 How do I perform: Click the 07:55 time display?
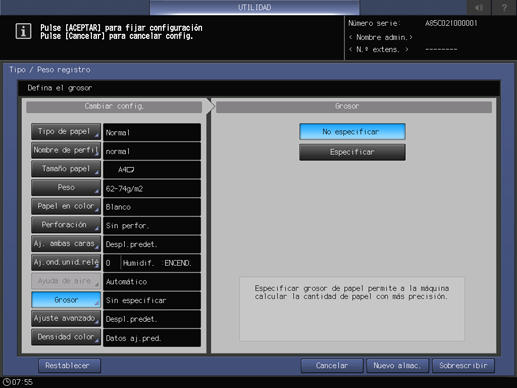point(22,382)
